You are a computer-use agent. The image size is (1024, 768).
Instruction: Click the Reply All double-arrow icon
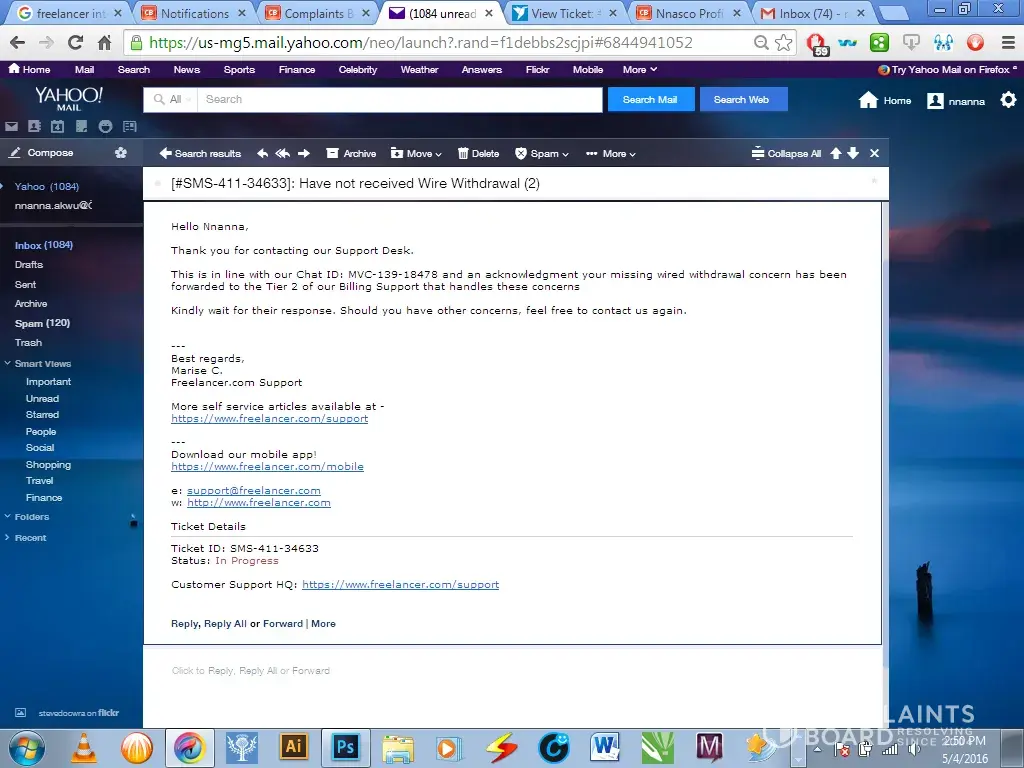(x=283, y=154)
